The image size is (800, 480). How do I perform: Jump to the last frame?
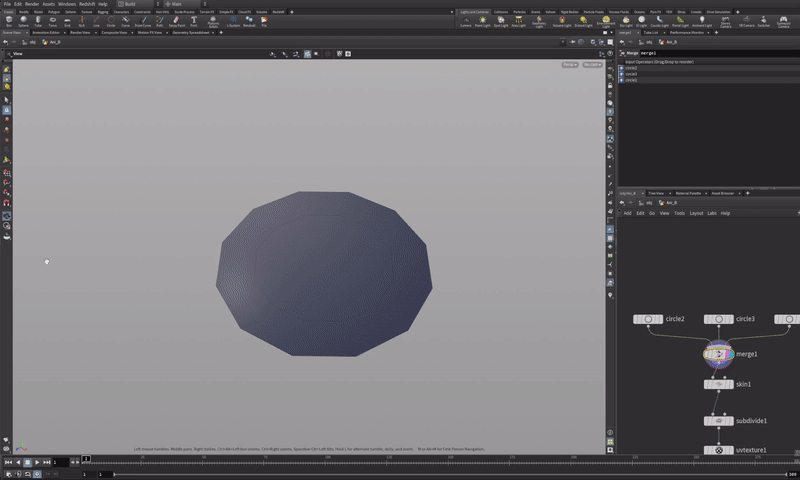click(46, 462)
